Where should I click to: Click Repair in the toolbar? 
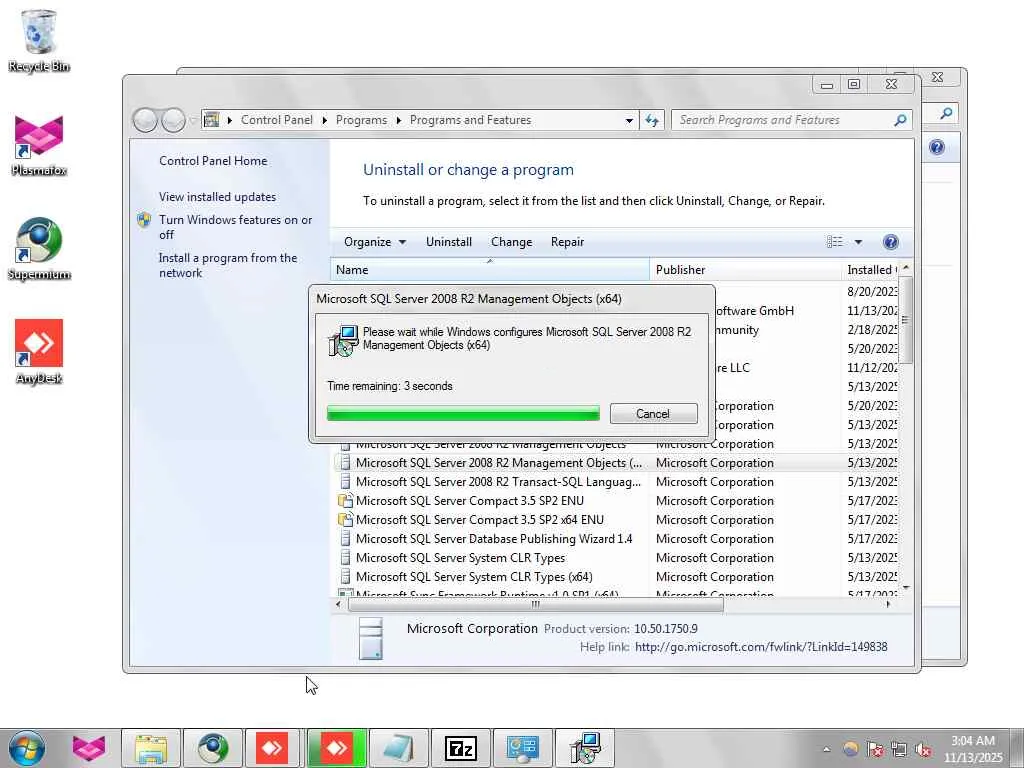pyautogui.click(x=567, y=242)
